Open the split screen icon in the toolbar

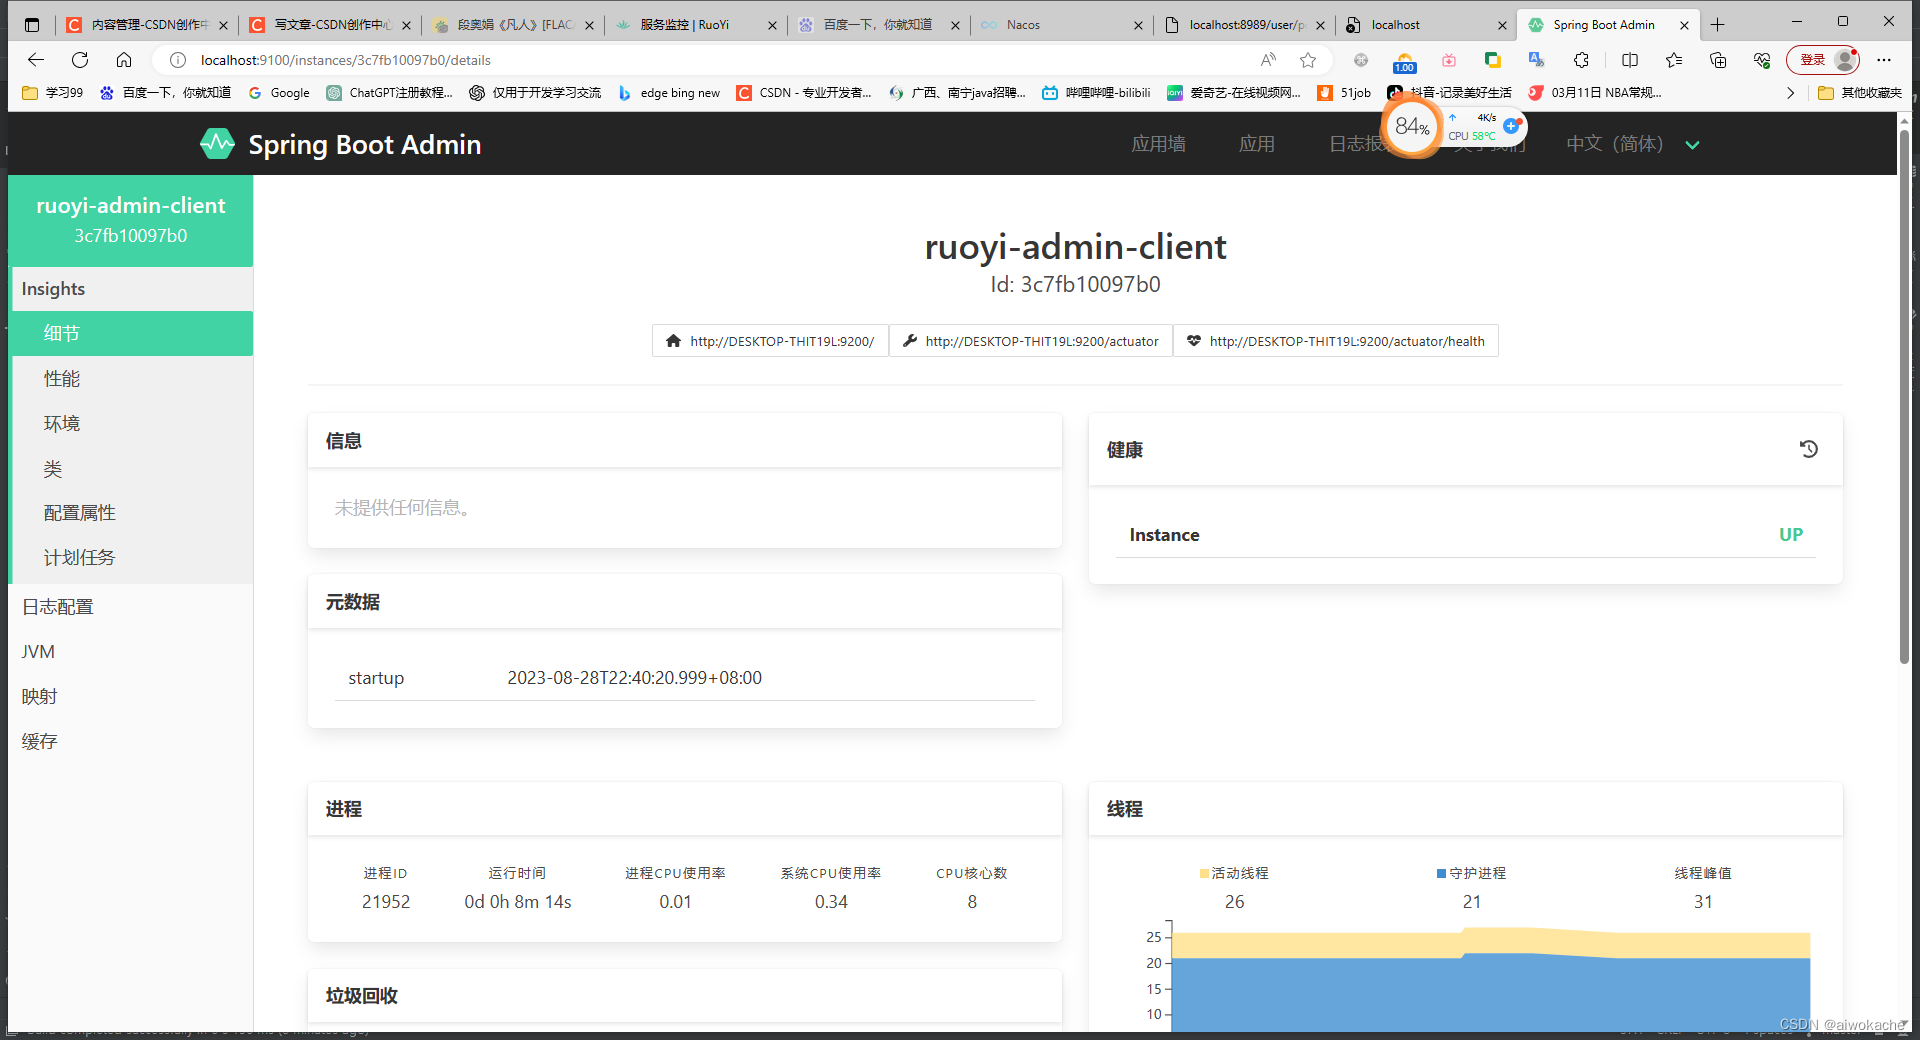[1630, 60]
